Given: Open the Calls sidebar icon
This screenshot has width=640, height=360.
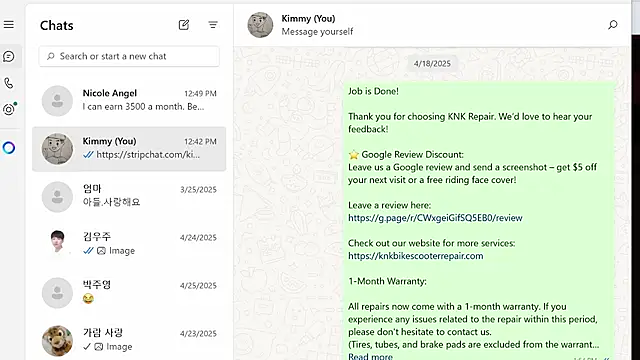Looking at the screenshot, I should pyautogui.click(x=9, y=83).
